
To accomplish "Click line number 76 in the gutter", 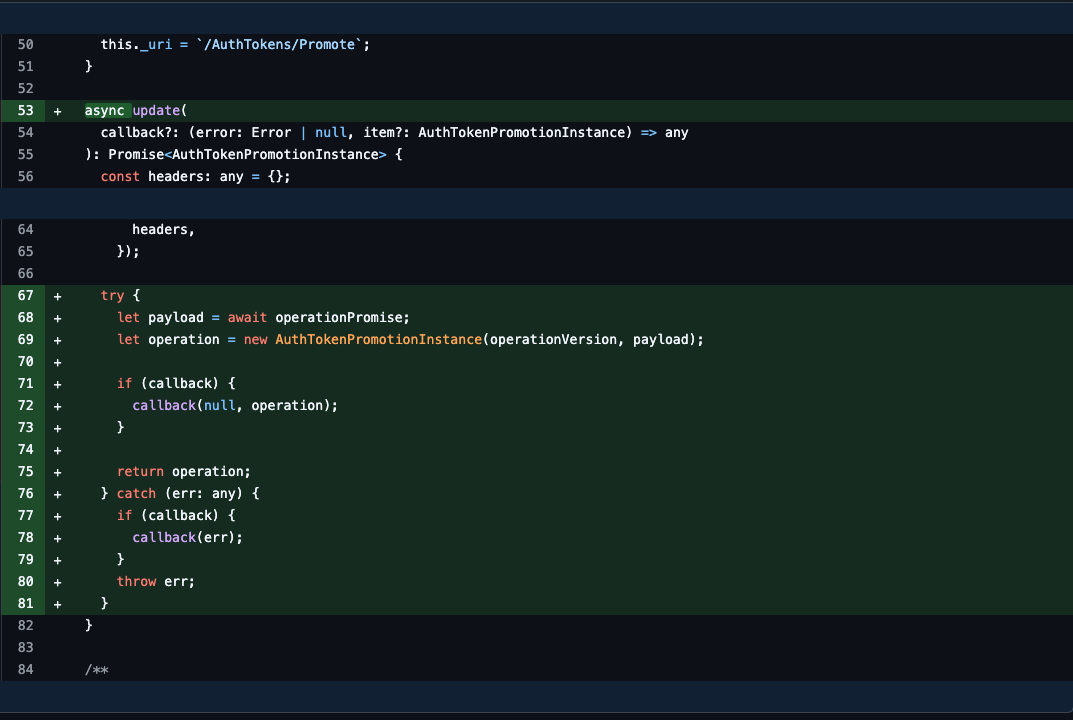I will pos(25,493).
